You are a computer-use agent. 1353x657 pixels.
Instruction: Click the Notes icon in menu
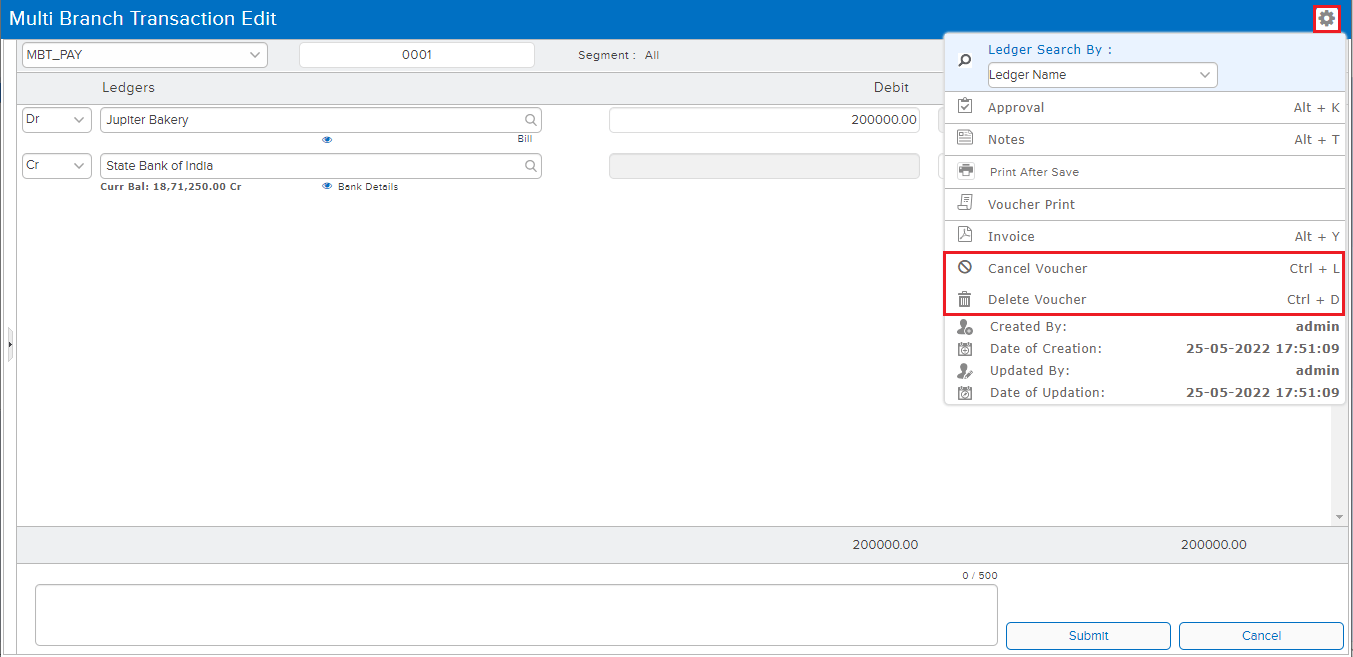(965, 138)
